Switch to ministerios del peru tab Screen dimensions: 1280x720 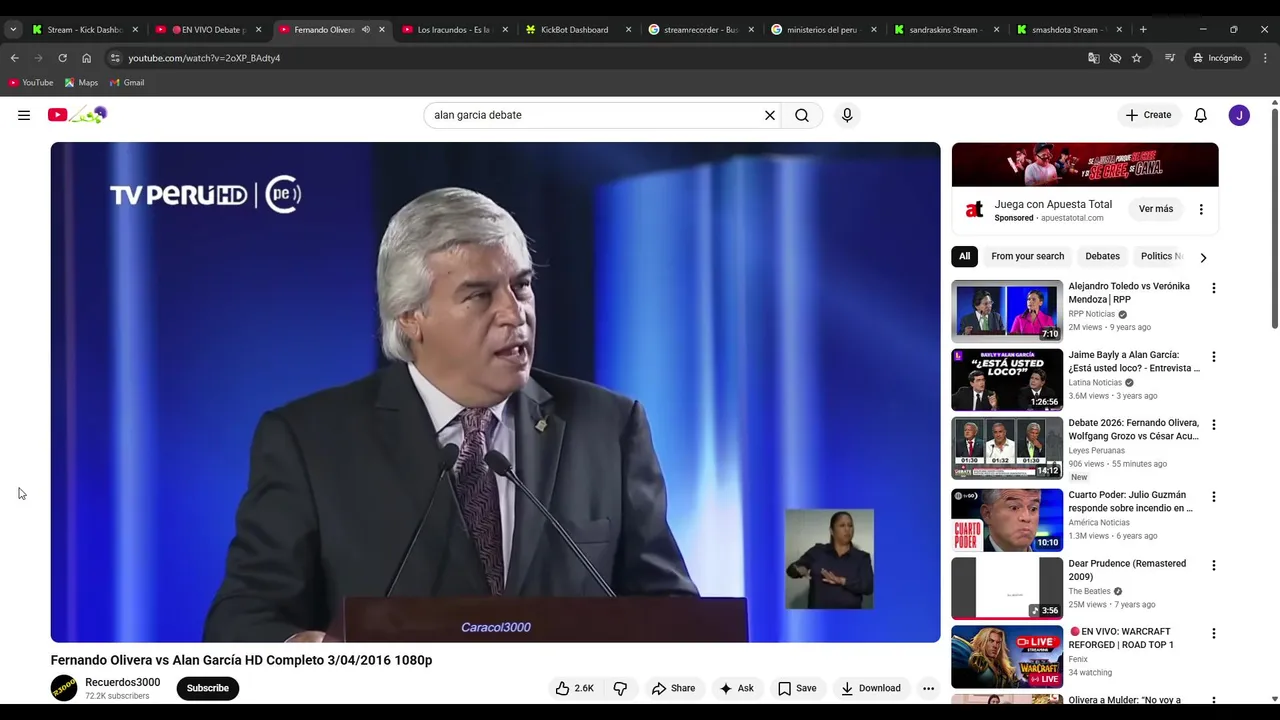(823, 30)
